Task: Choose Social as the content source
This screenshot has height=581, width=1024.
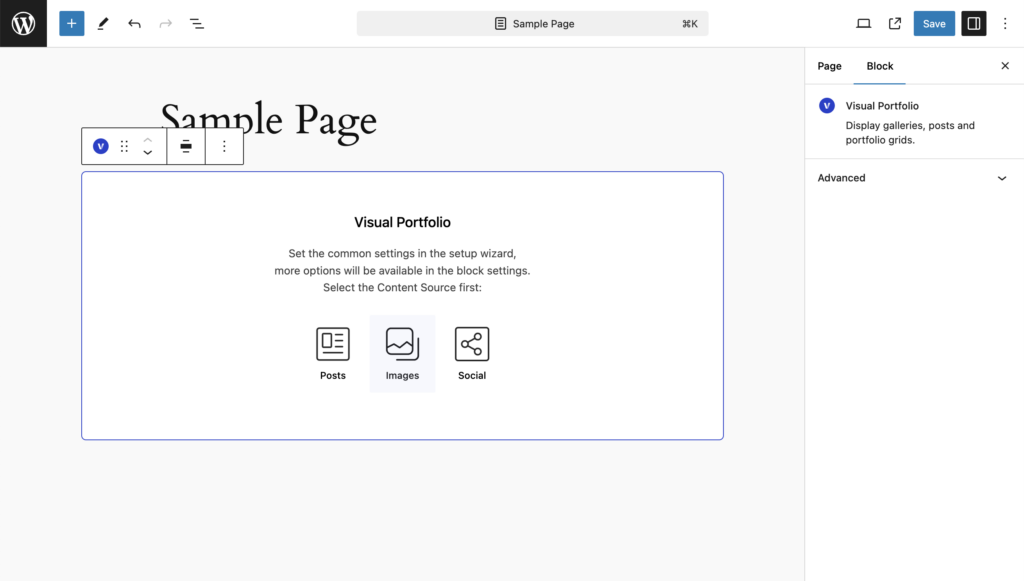Action: pos(472,354)
